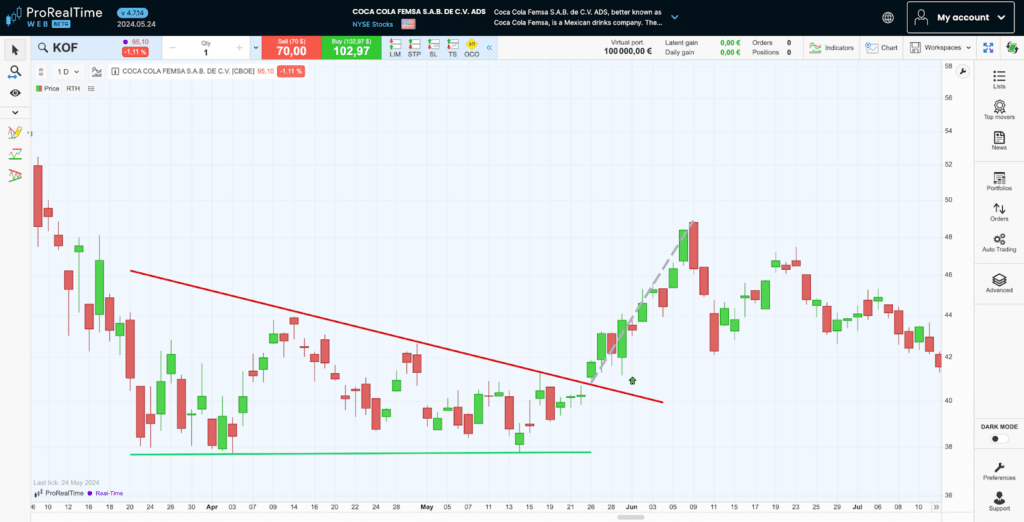This screenshot has width=1024, height=522.
Task: Click the red Sell 70,00 button
Action: (291, 48)
